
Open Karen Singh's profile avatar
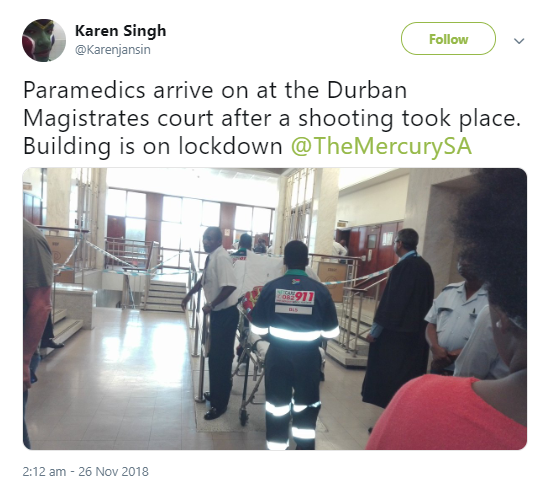(44, 40)
